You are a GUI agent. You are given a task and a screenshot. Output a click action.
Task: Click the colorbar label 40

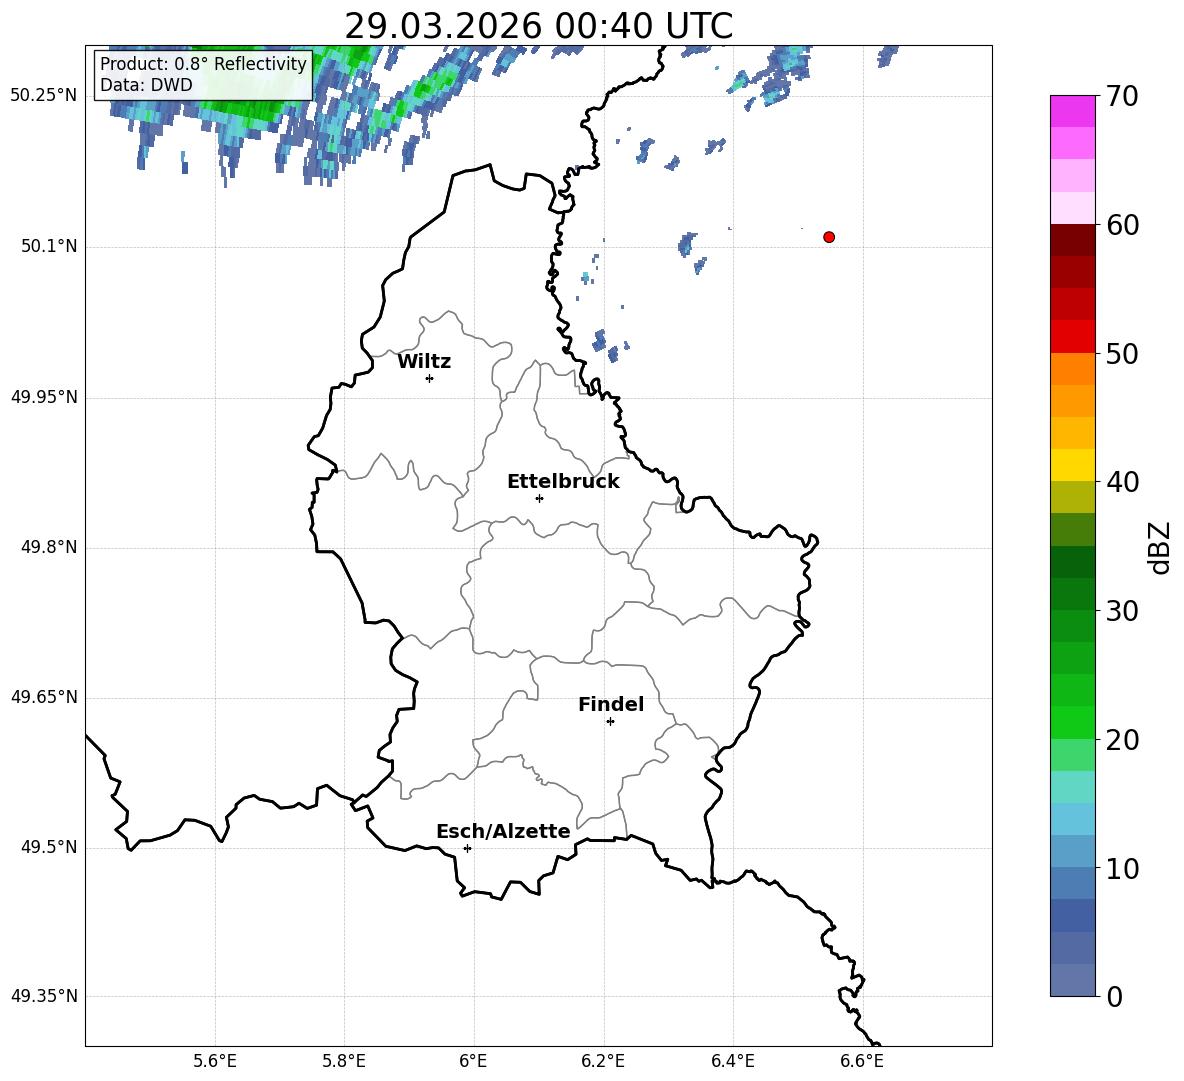(x=1122, y=482)
